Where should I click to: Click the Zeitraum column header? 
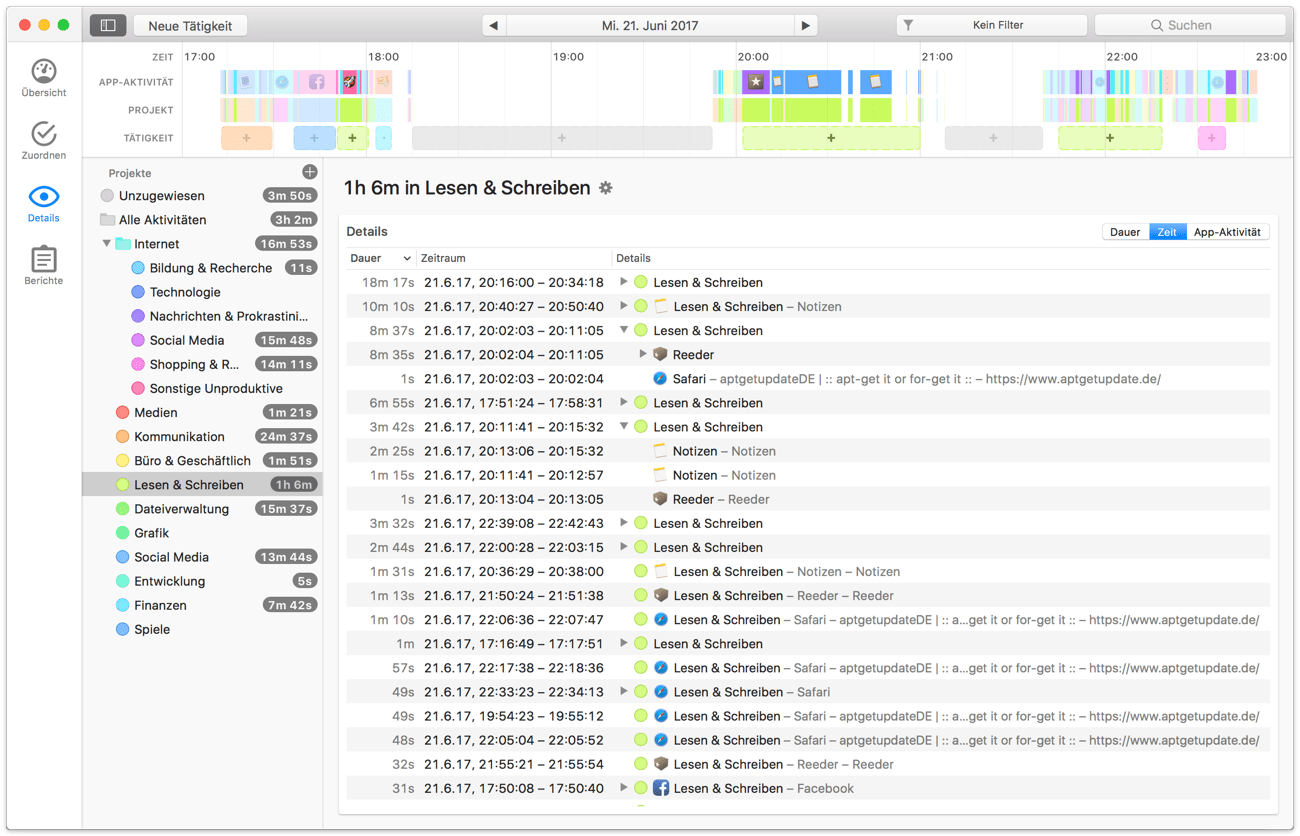pos(514,258)
